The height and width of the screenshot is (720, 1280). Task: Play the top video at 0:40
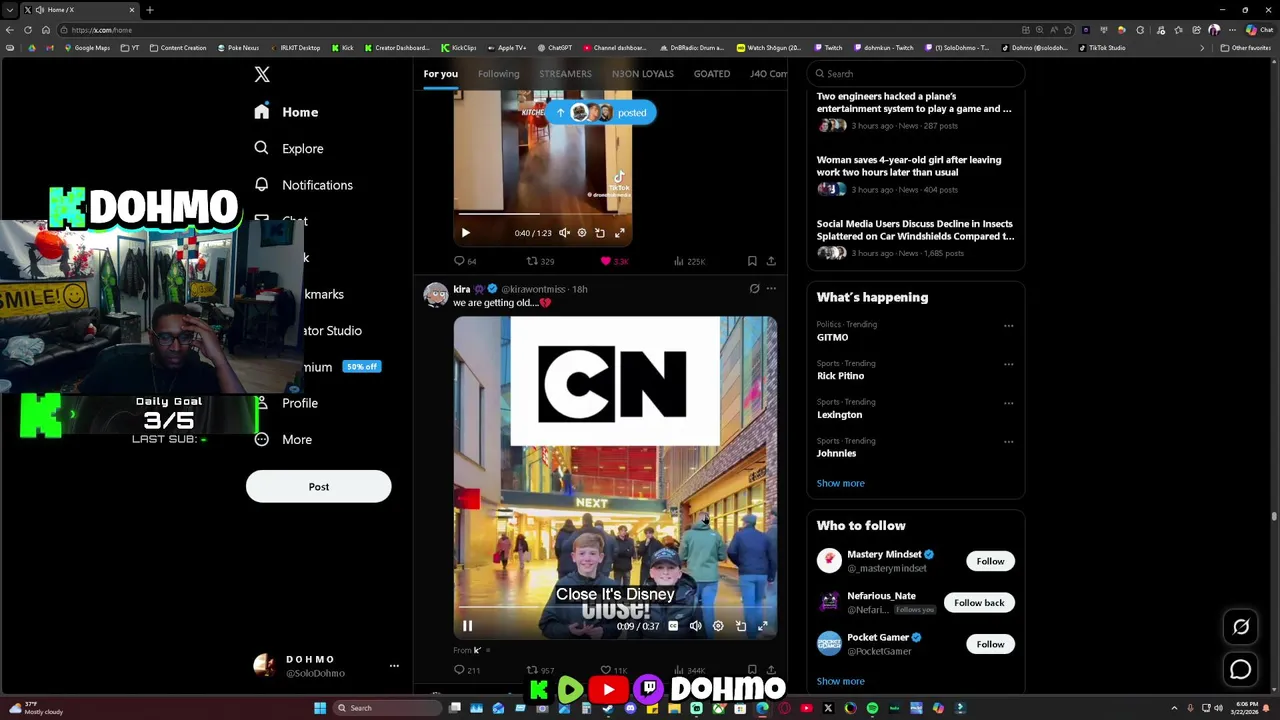click(x=465, y=233)
